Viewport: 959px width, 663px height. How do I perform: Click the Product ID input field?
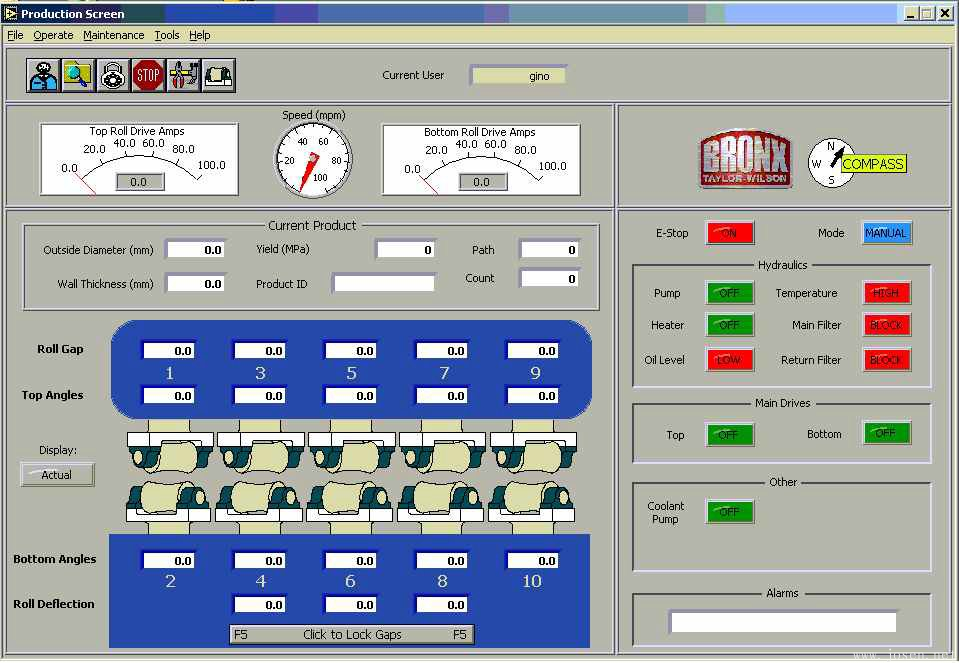point(384,283)
